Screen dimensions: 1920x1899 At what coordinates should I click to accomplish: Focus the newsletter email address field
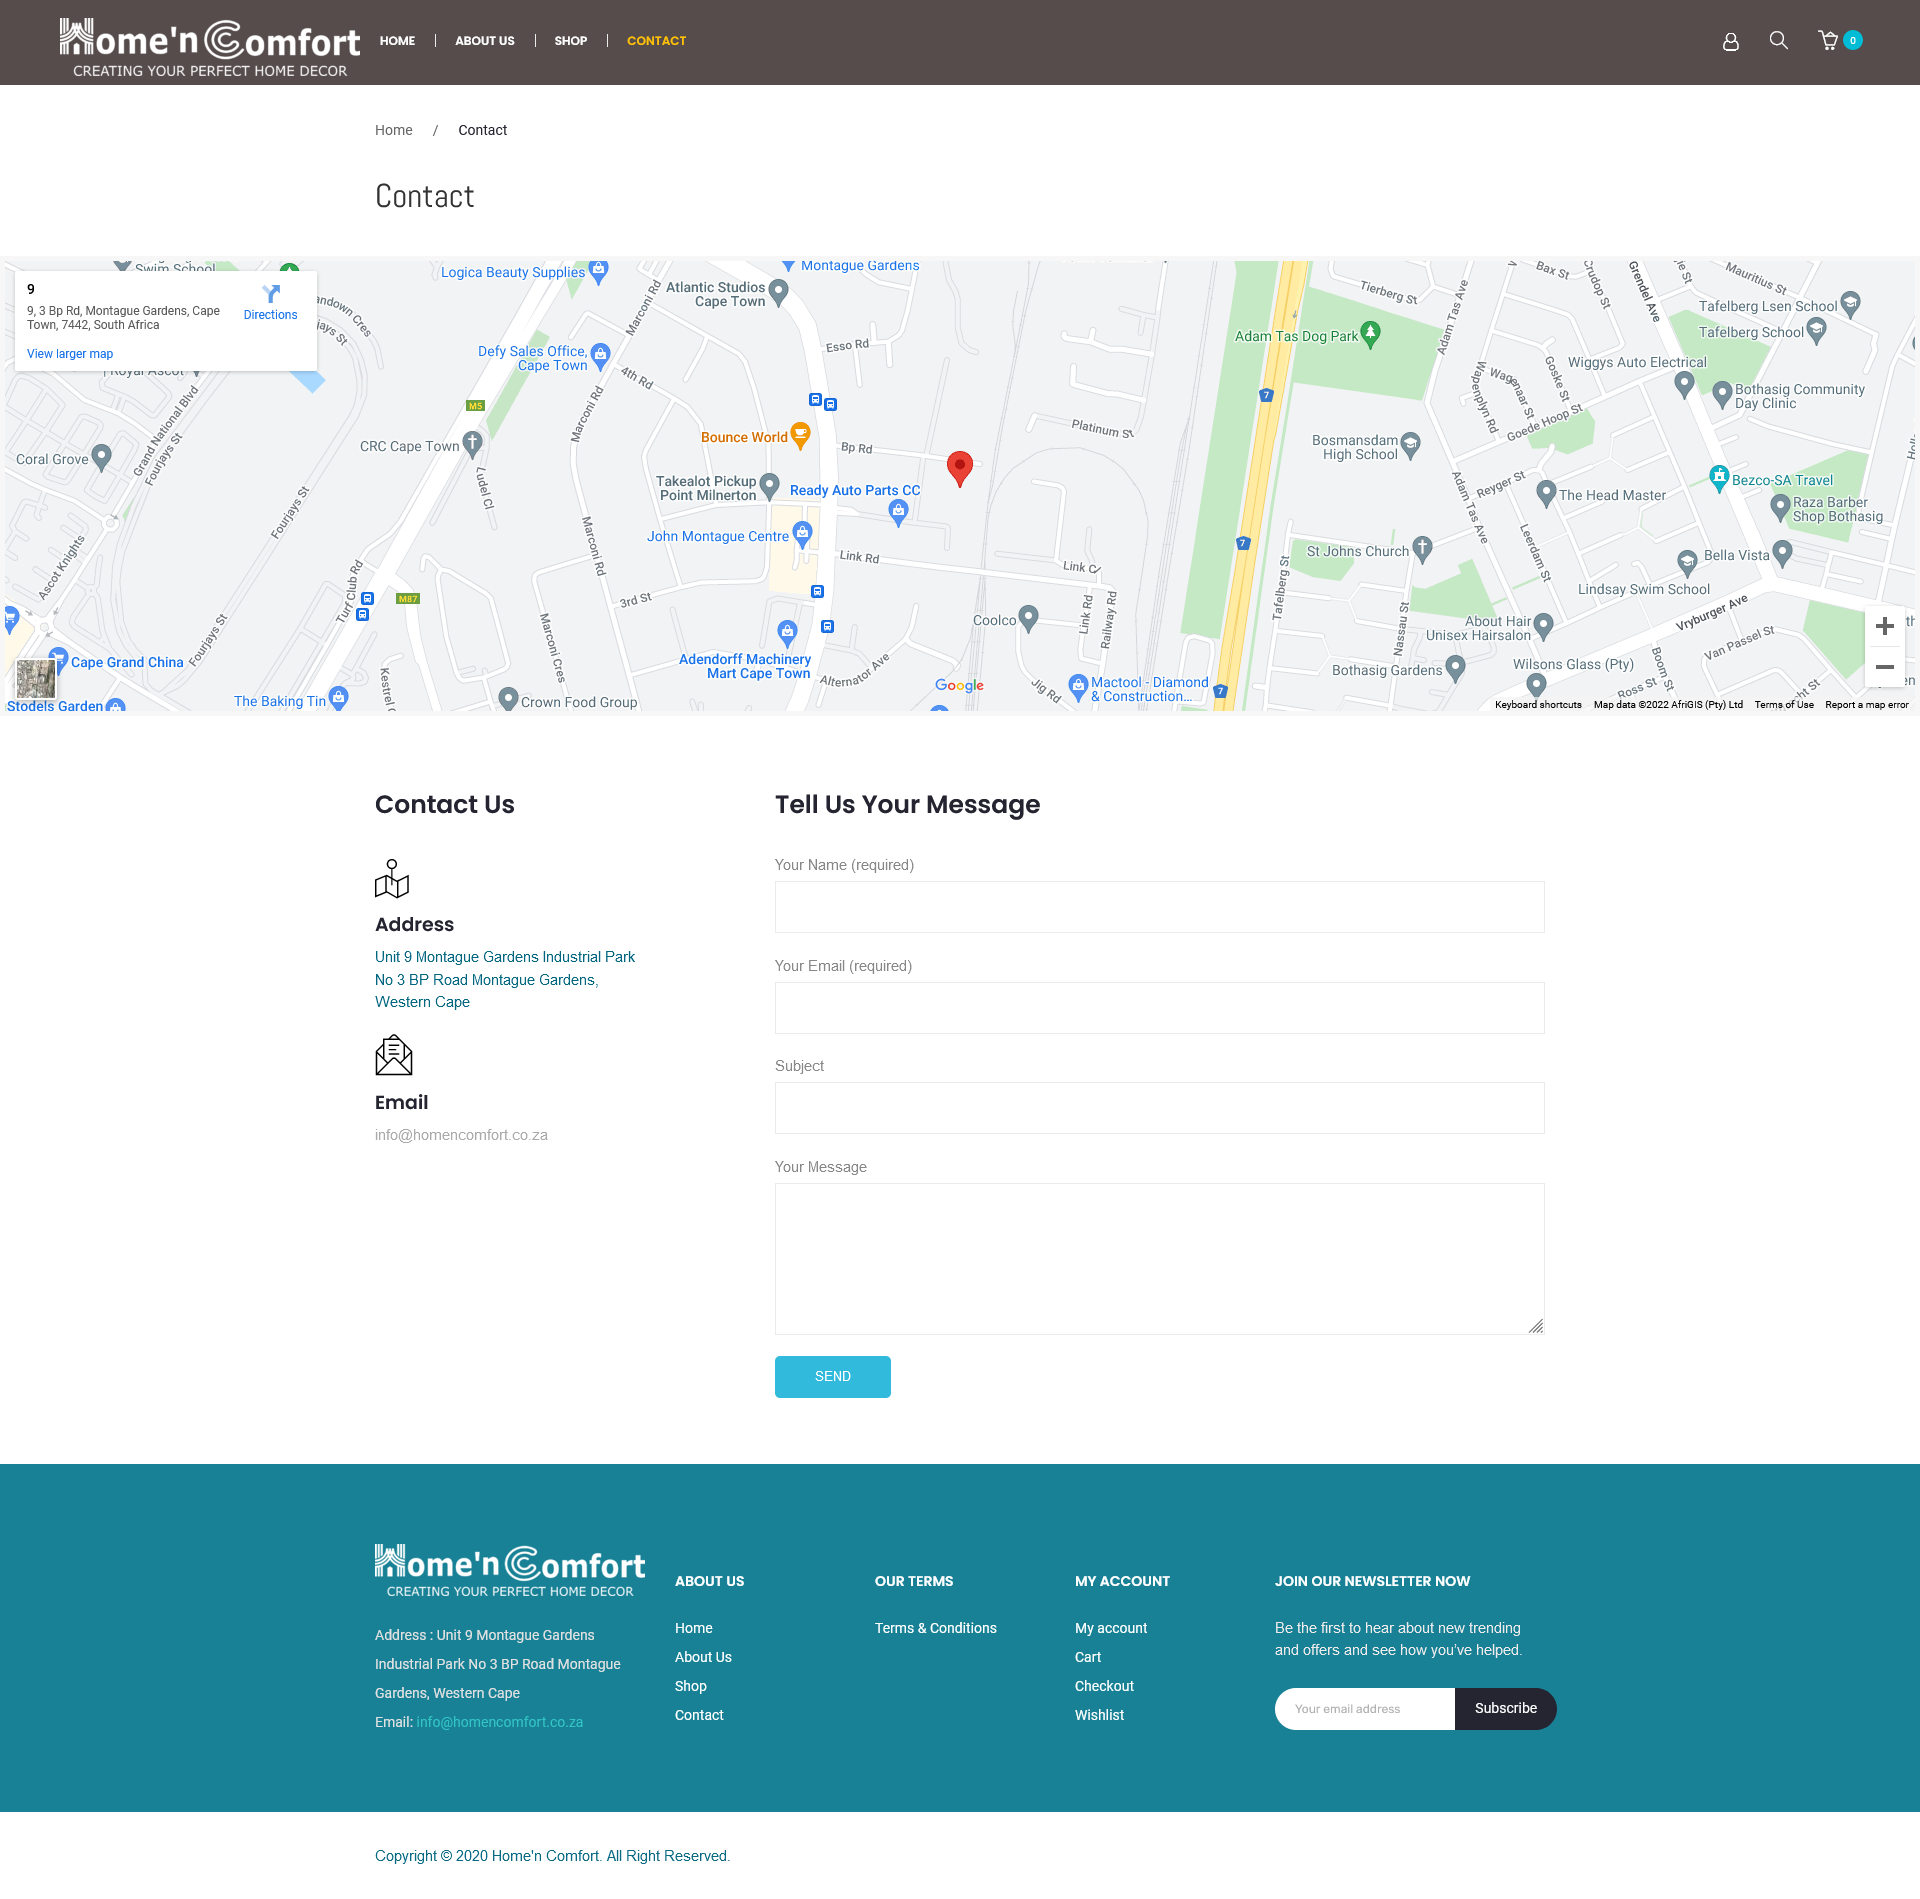click(x=1364, y=1708)
